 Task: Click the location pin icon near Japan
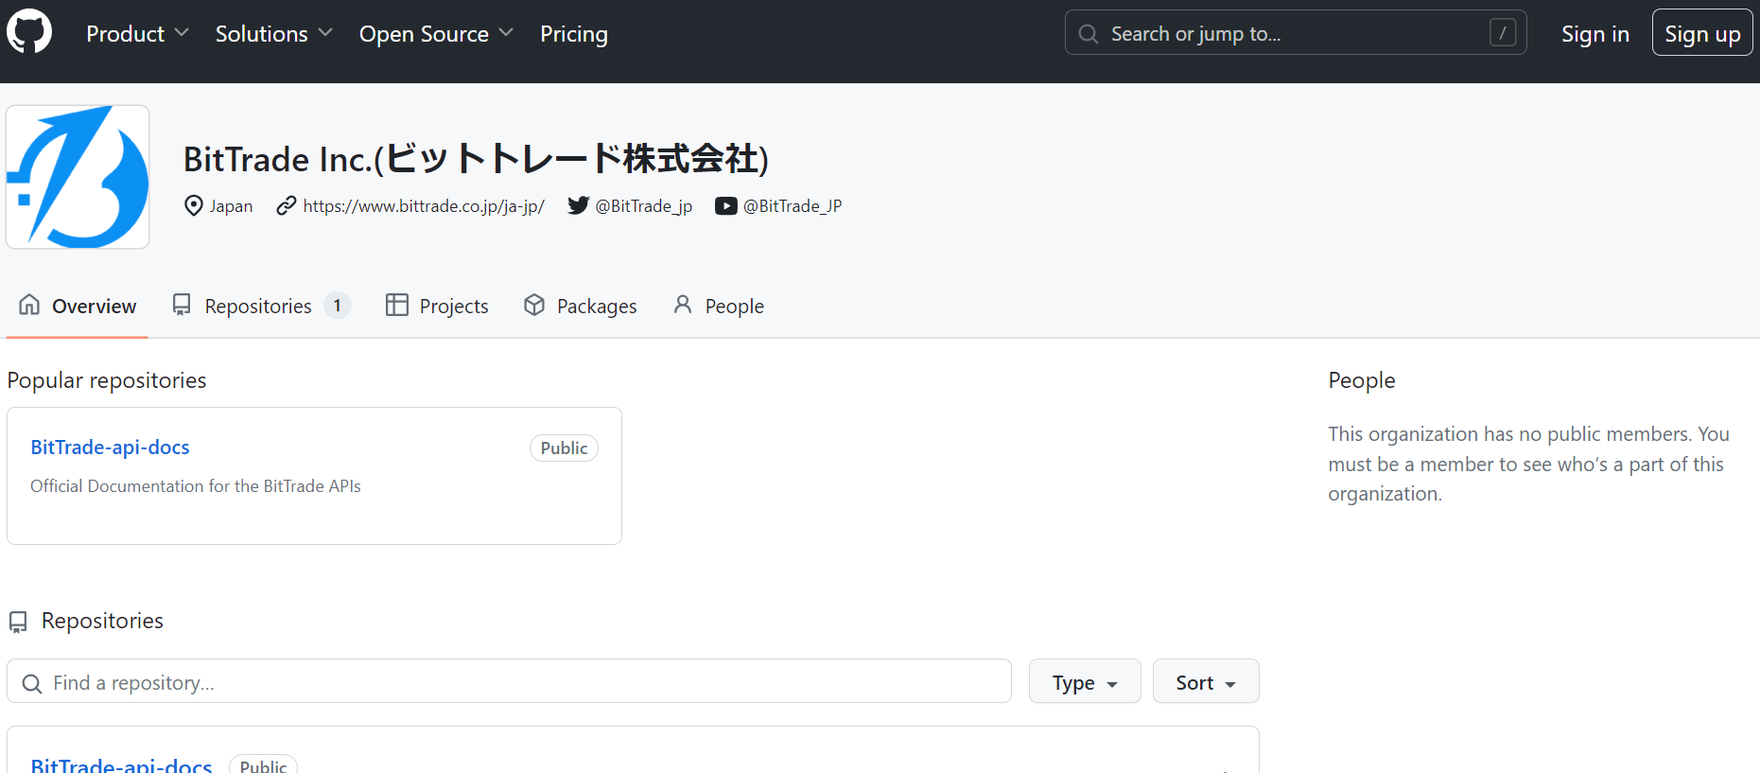tap(194, 205)
